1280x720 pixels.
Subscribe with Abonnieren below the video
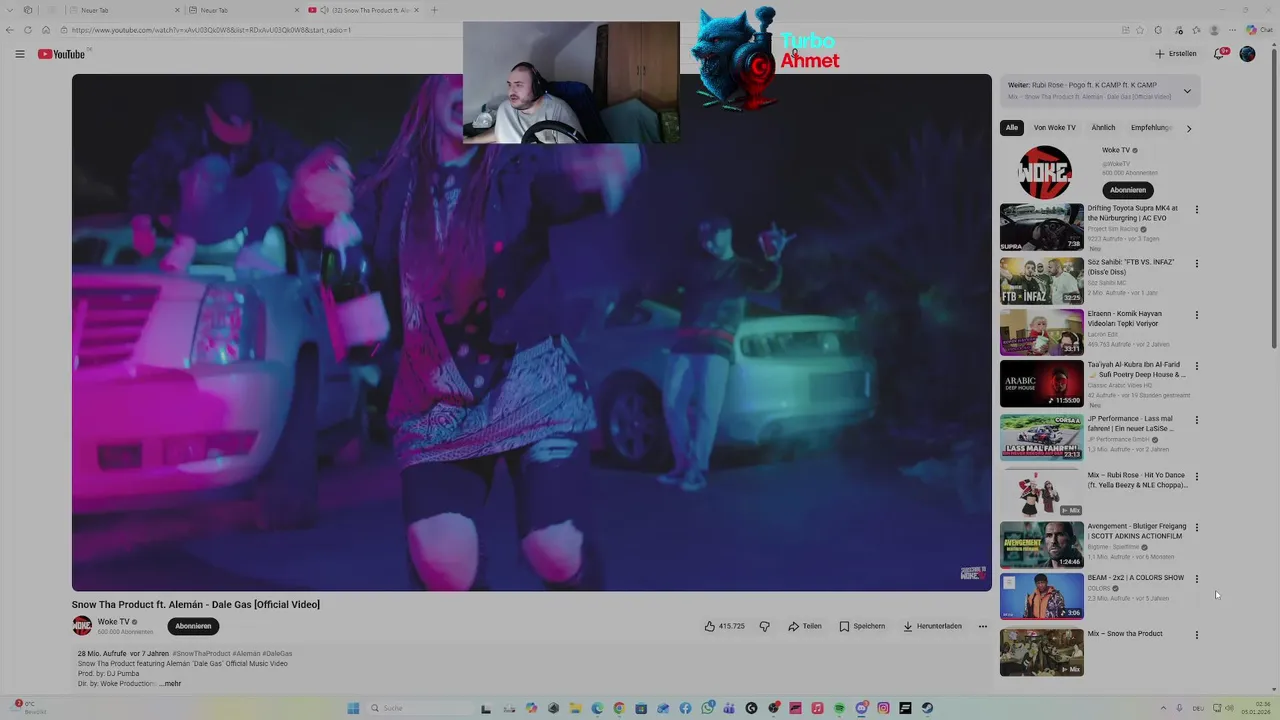tap(193, 626)
